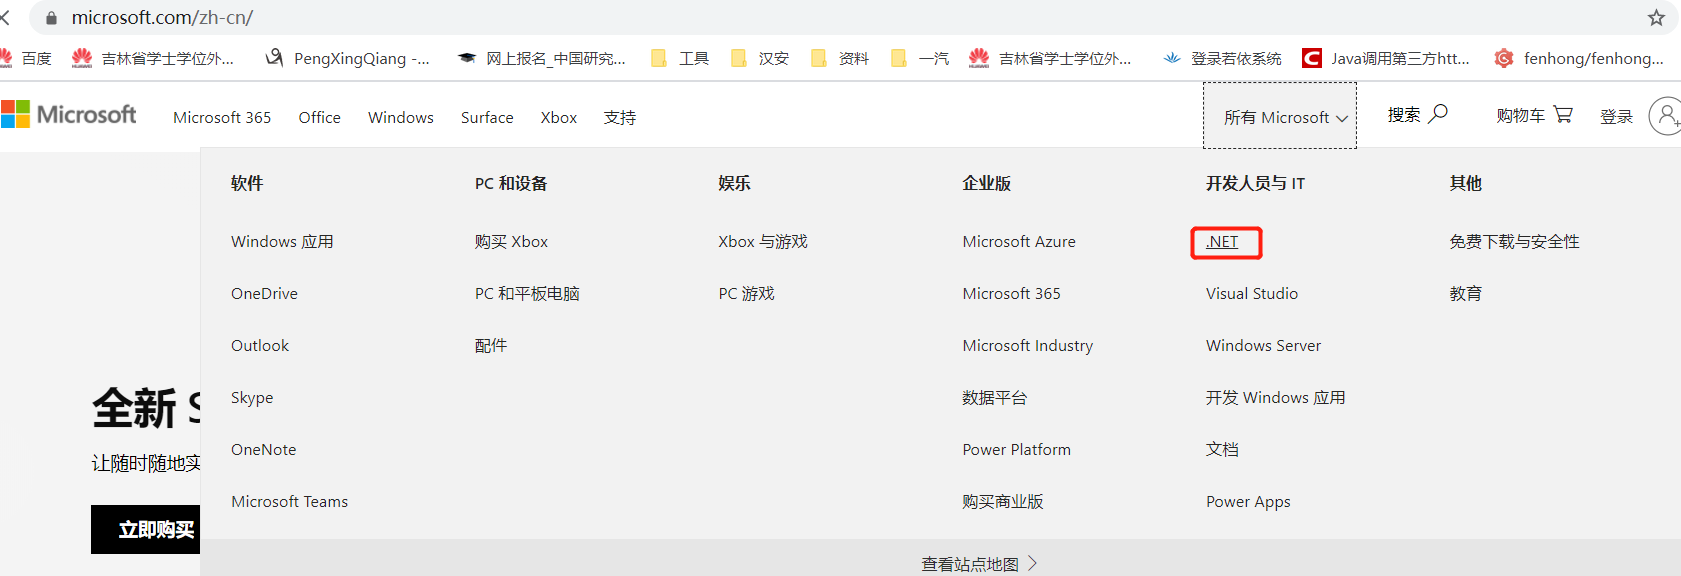Open the Surface nav item
This screenshot has height=576, width=1681.
[x=487, y=117]
